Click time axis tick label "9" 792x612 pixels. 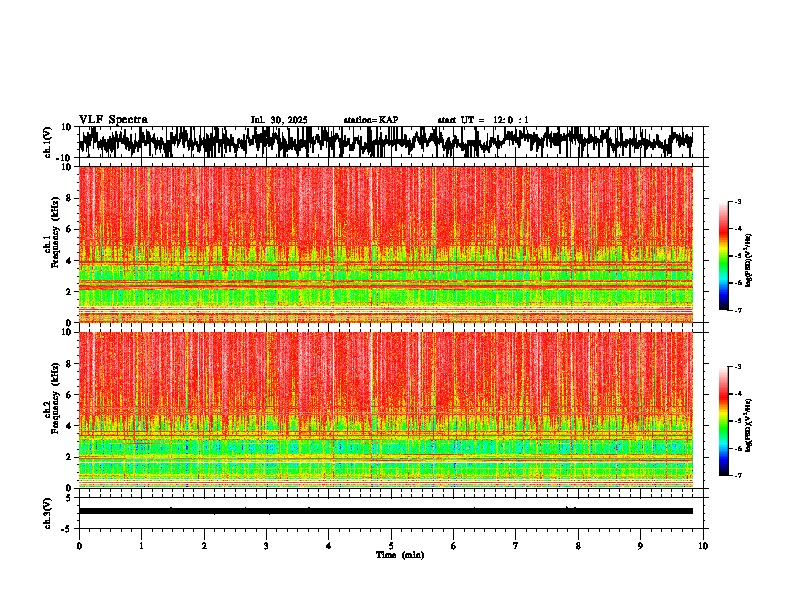[640, 546]
